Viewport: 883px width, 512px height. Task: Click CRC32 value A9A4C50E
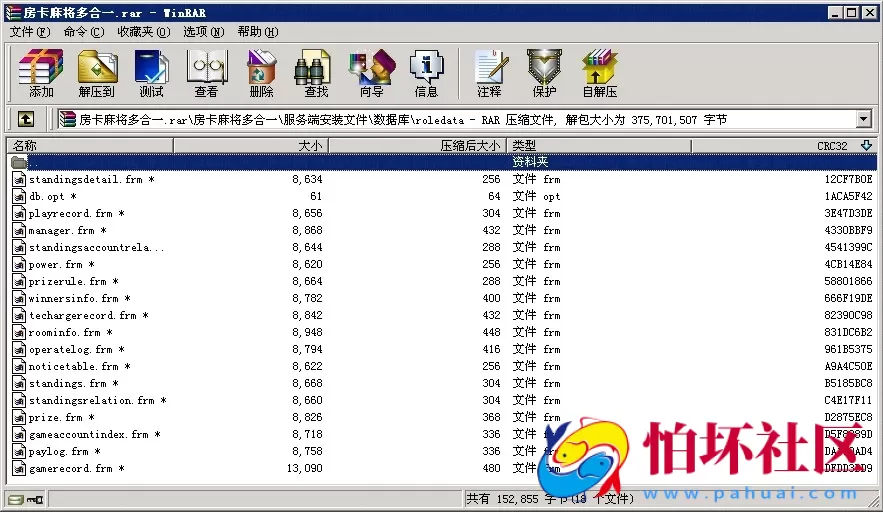pyautogui.click(x=848, y=366)
